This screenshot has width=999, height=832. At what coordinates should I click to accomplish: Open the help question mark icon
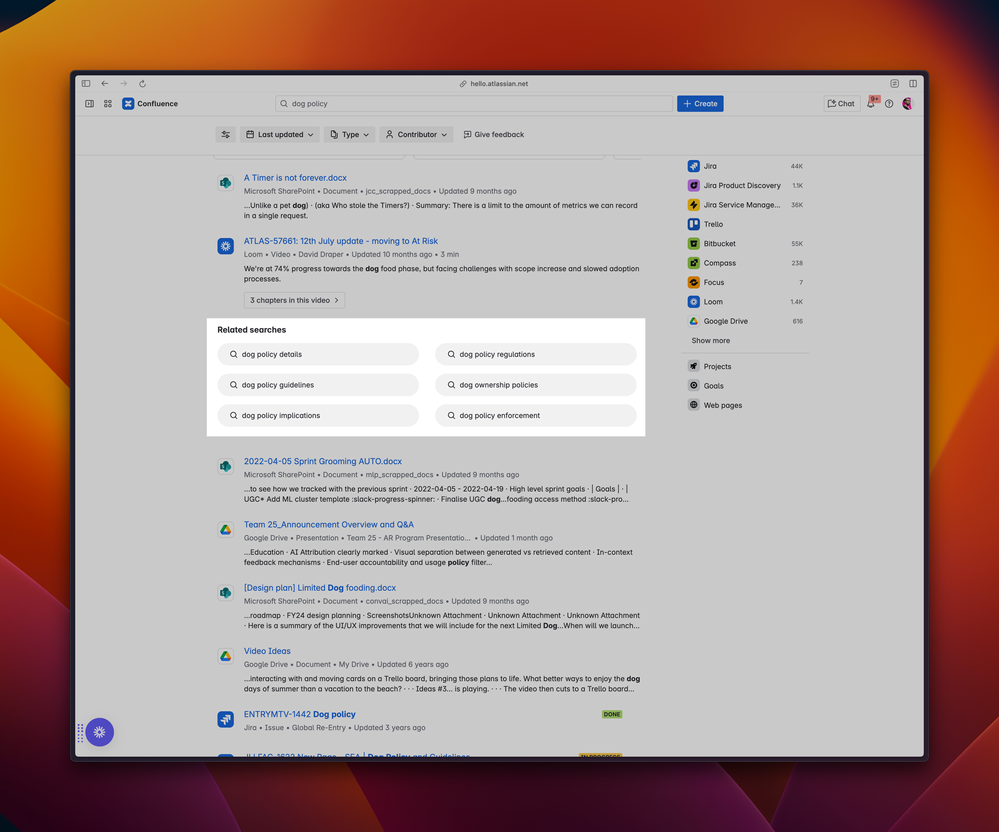[x=889, y=103]
